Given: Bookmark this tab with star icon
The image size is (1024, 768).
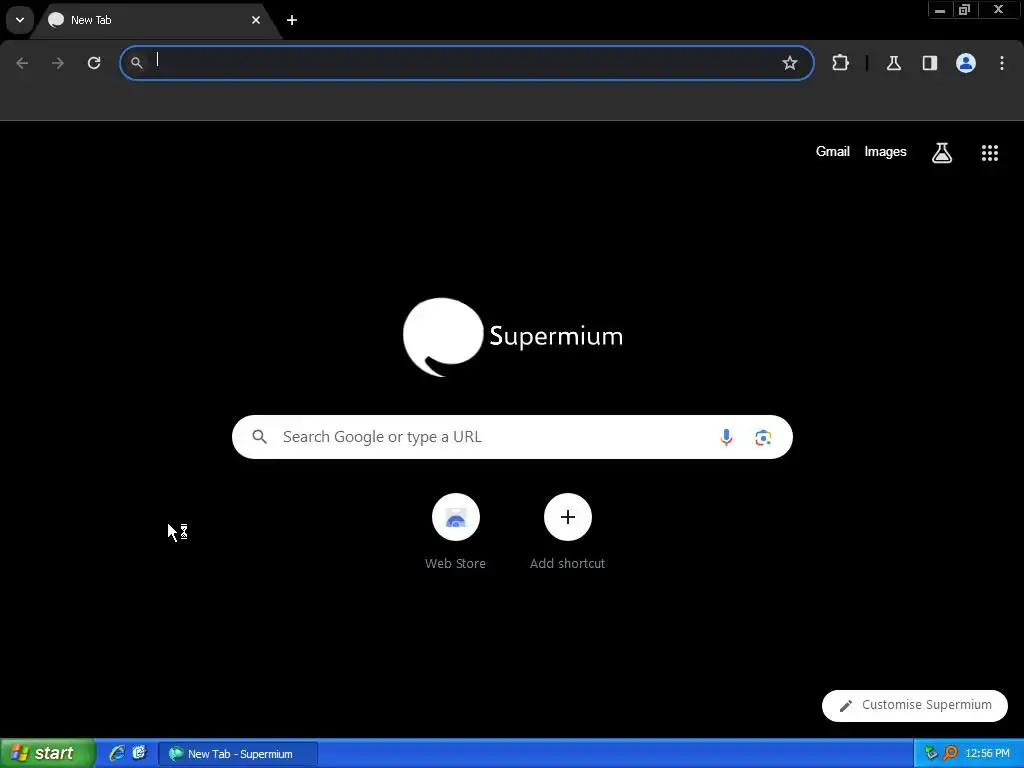Looking at the screenshot, I should (790, 63).
